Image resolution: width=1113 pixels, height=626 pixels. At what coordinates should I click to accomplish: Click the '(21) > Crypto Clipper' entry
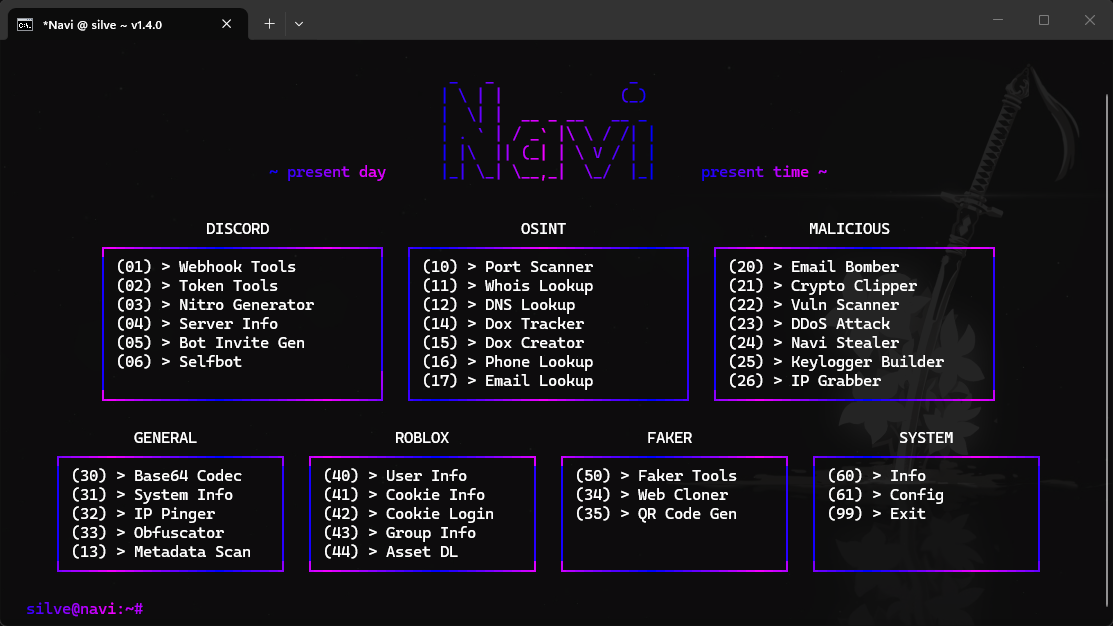pyautogui.click(x=823, y=286)
